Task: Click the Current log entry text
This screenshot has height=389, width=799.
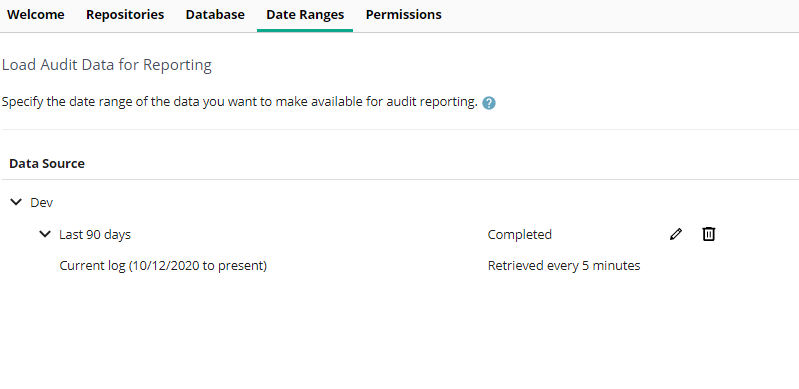Action: pos(163,266)
